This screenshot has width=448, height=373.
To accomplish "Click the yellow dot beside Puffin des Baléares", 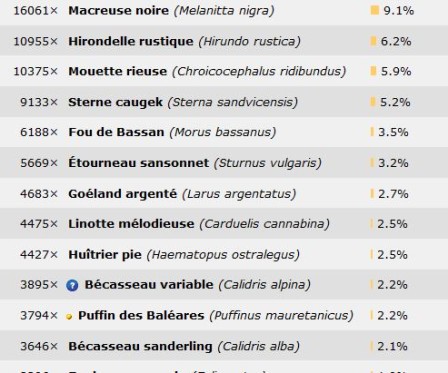I will pos(69,317).
